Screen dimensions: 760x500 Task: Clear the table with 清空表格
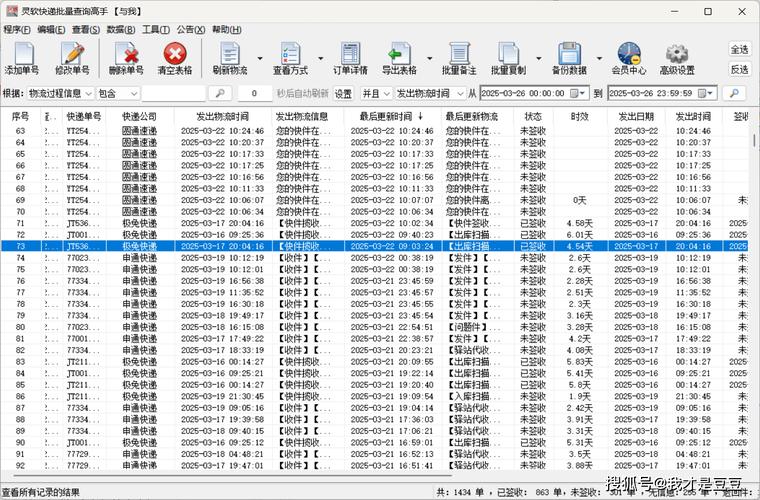click(x=175, y=58)
